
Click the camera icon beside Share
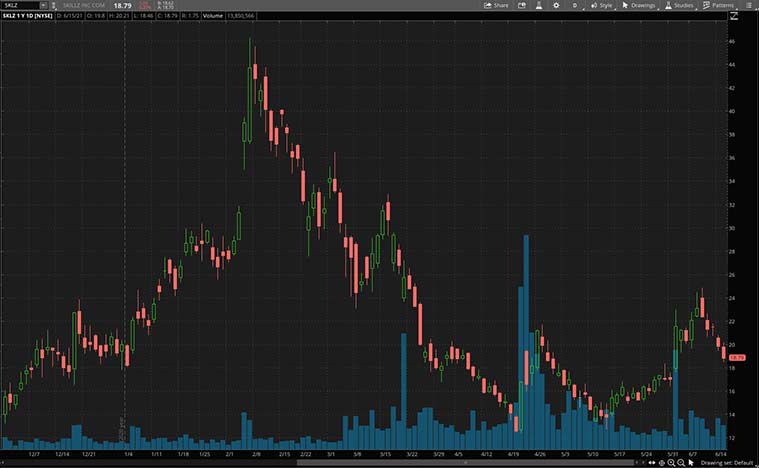click(x=520, y=5)
